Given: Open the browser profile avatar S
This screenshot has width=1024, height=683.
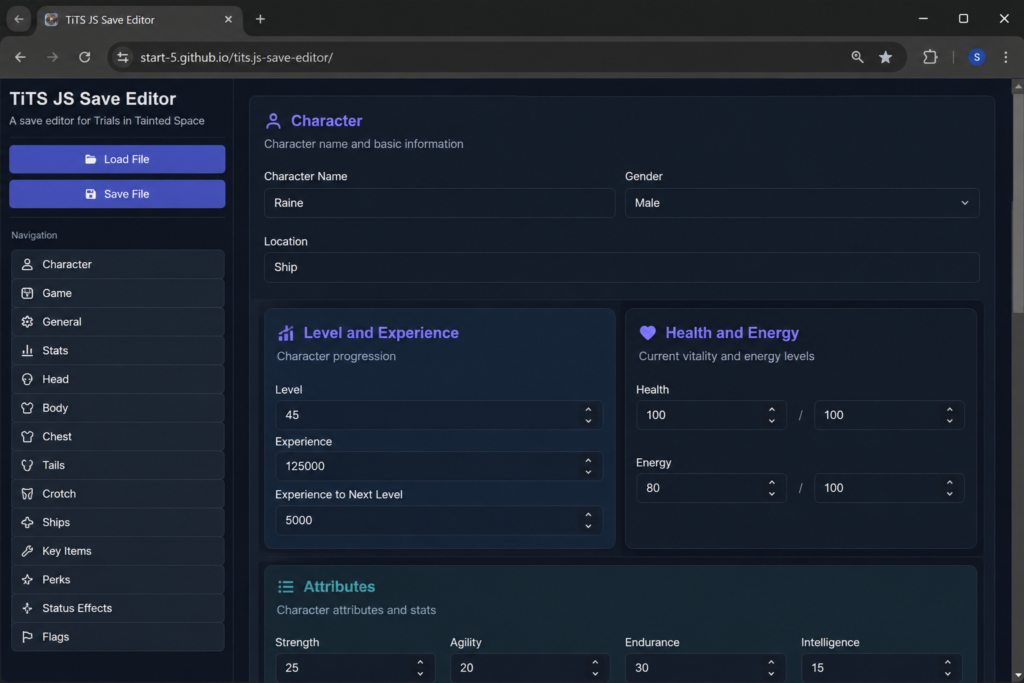Looking at the screenshot, I should [x=976, y=57].
